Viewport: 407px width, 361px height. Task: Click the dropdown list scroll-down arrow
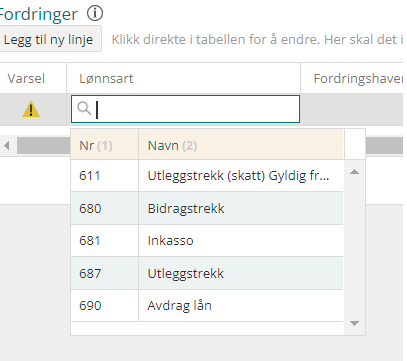354,323
